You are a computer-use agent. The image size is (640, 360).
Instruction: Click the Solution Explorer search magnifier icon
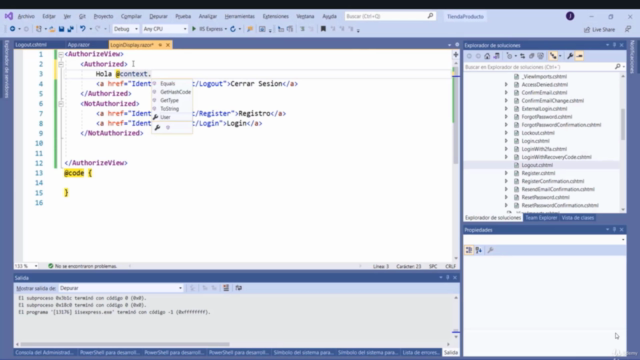pyautogui.click(x=618, y=67)
